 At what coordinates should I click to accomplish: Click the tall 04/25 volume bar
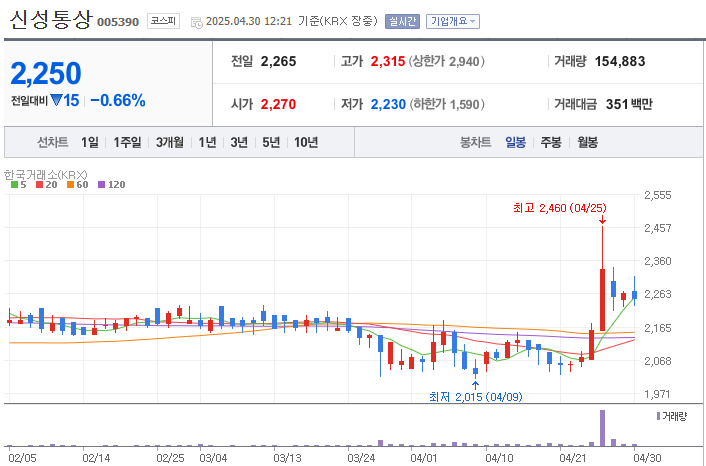(602, 428)
